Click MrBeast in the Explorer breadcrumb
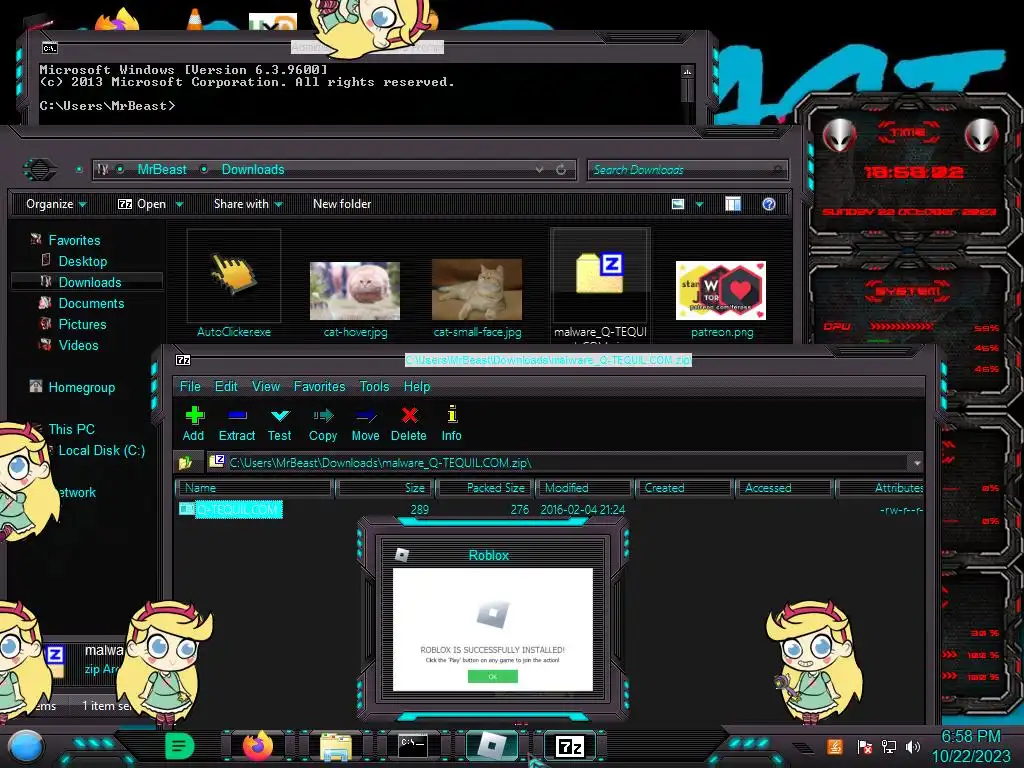 (162, 169)
